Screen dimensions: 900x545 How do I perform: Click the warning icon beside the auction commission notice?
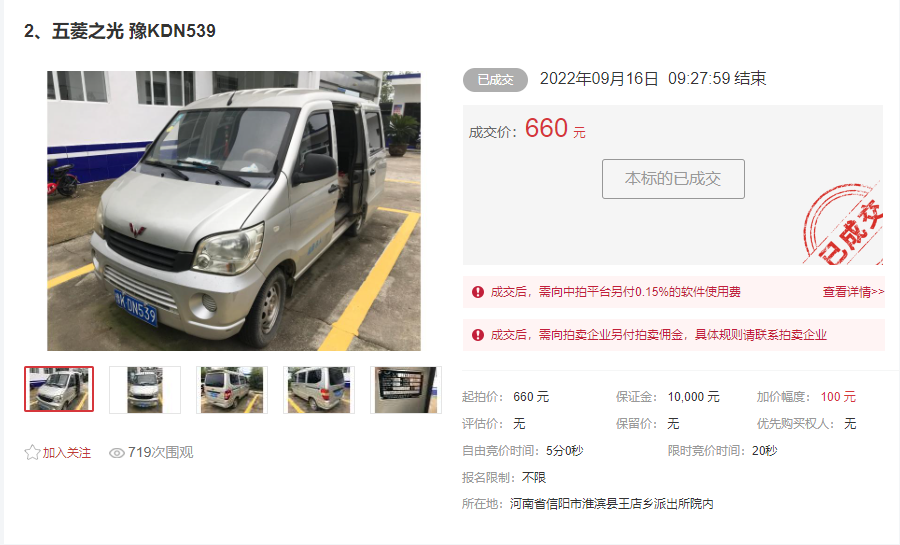point(478,335)
